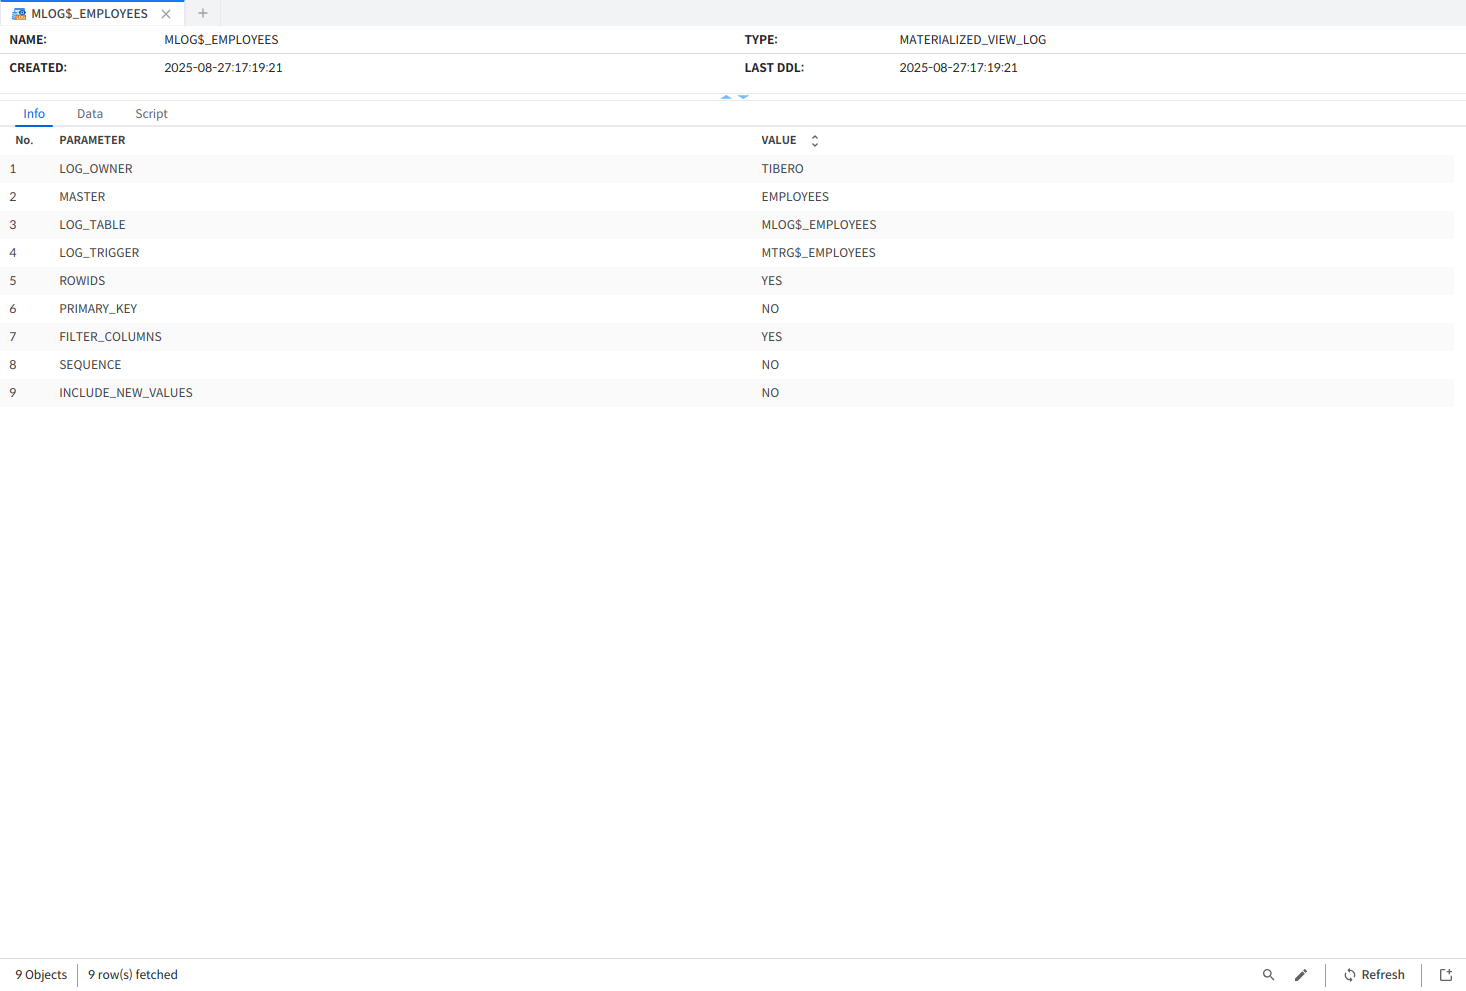Select the LOG_OWNER row
Image resolution: width=1466 pixels, height=991 pixels.
(x=96, y=169)
